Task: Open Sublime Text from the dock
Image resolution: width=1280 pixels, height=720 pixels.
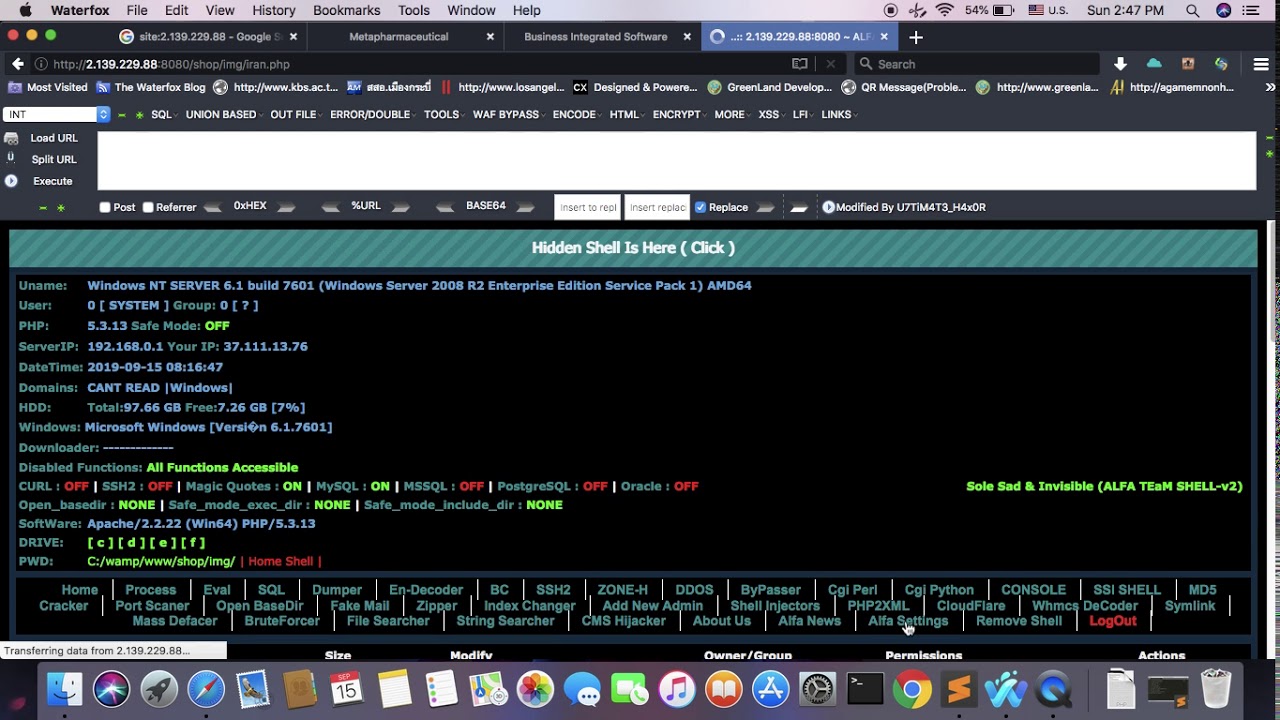Action: [x=959, y=689]
